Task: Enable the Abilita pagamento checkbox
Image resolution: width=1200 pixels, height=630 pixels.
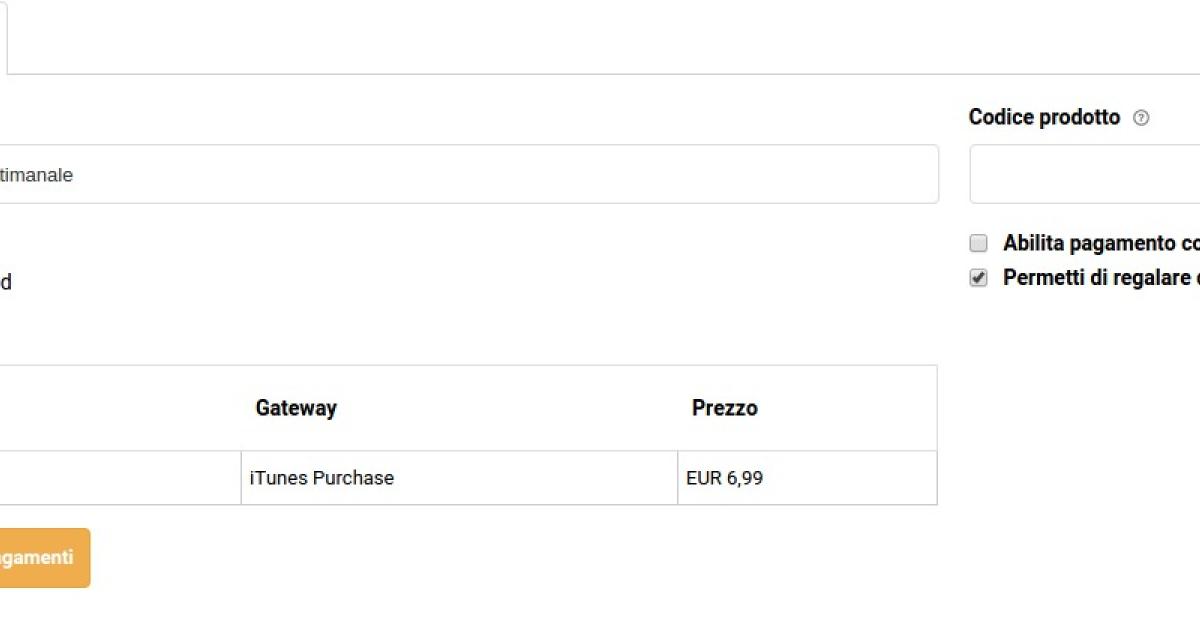Action: coord(979,243)
